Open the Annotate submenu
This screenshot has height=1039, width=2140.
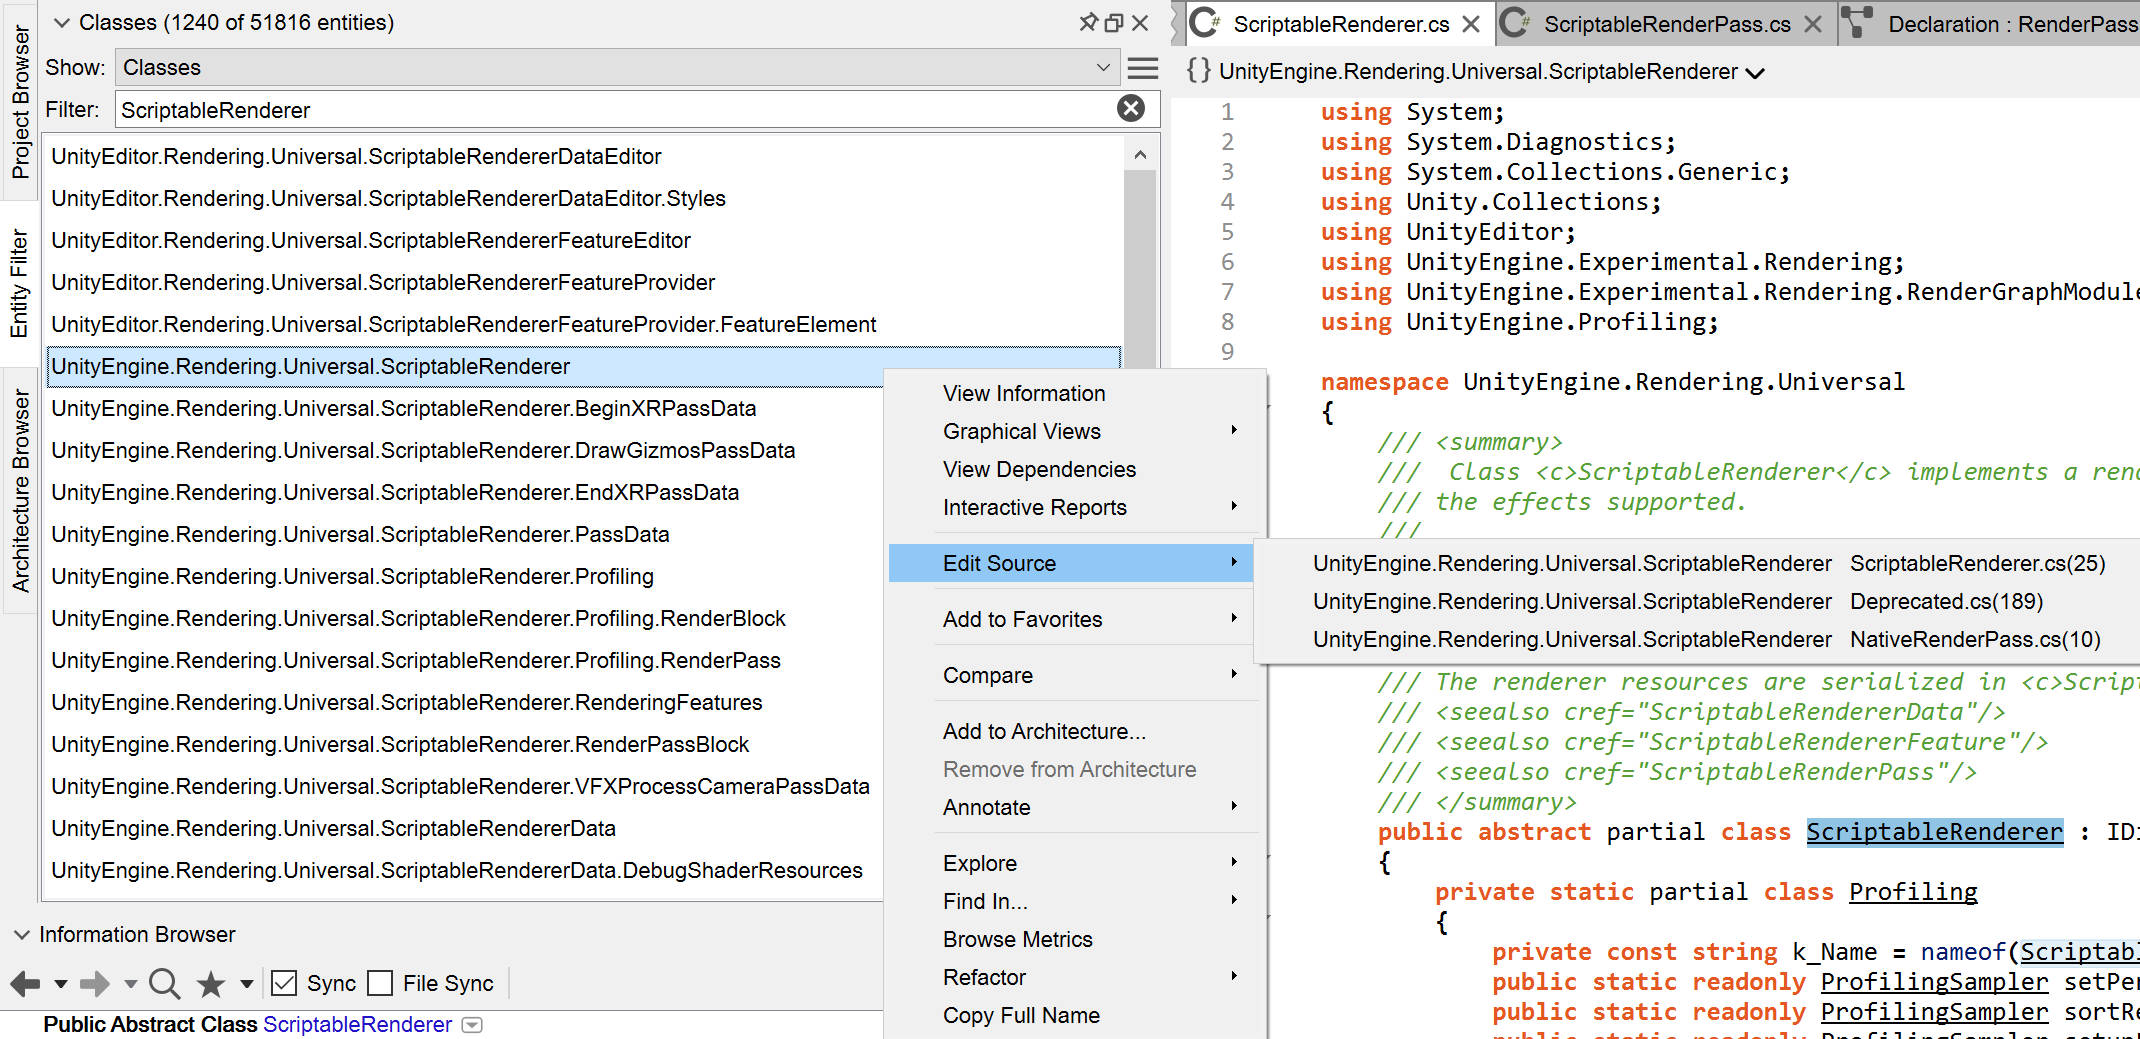tap(1073, 807)
